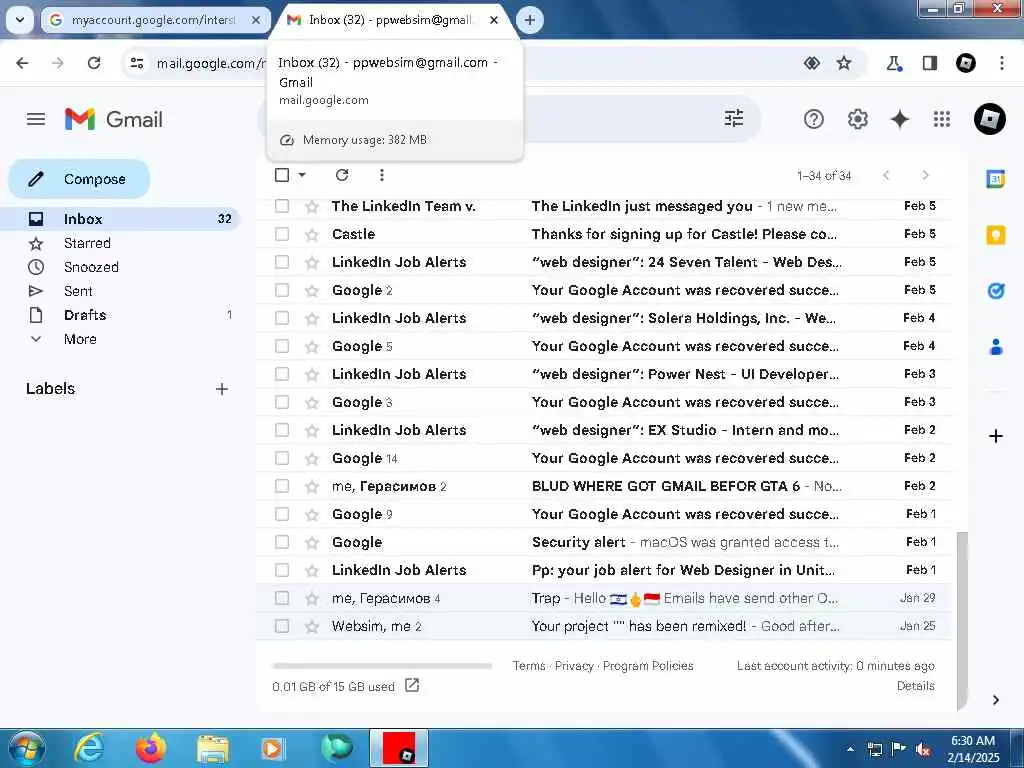Star the Castle email
The image size is (1024, 768).
pyautogui.click(x=312, y=234)
